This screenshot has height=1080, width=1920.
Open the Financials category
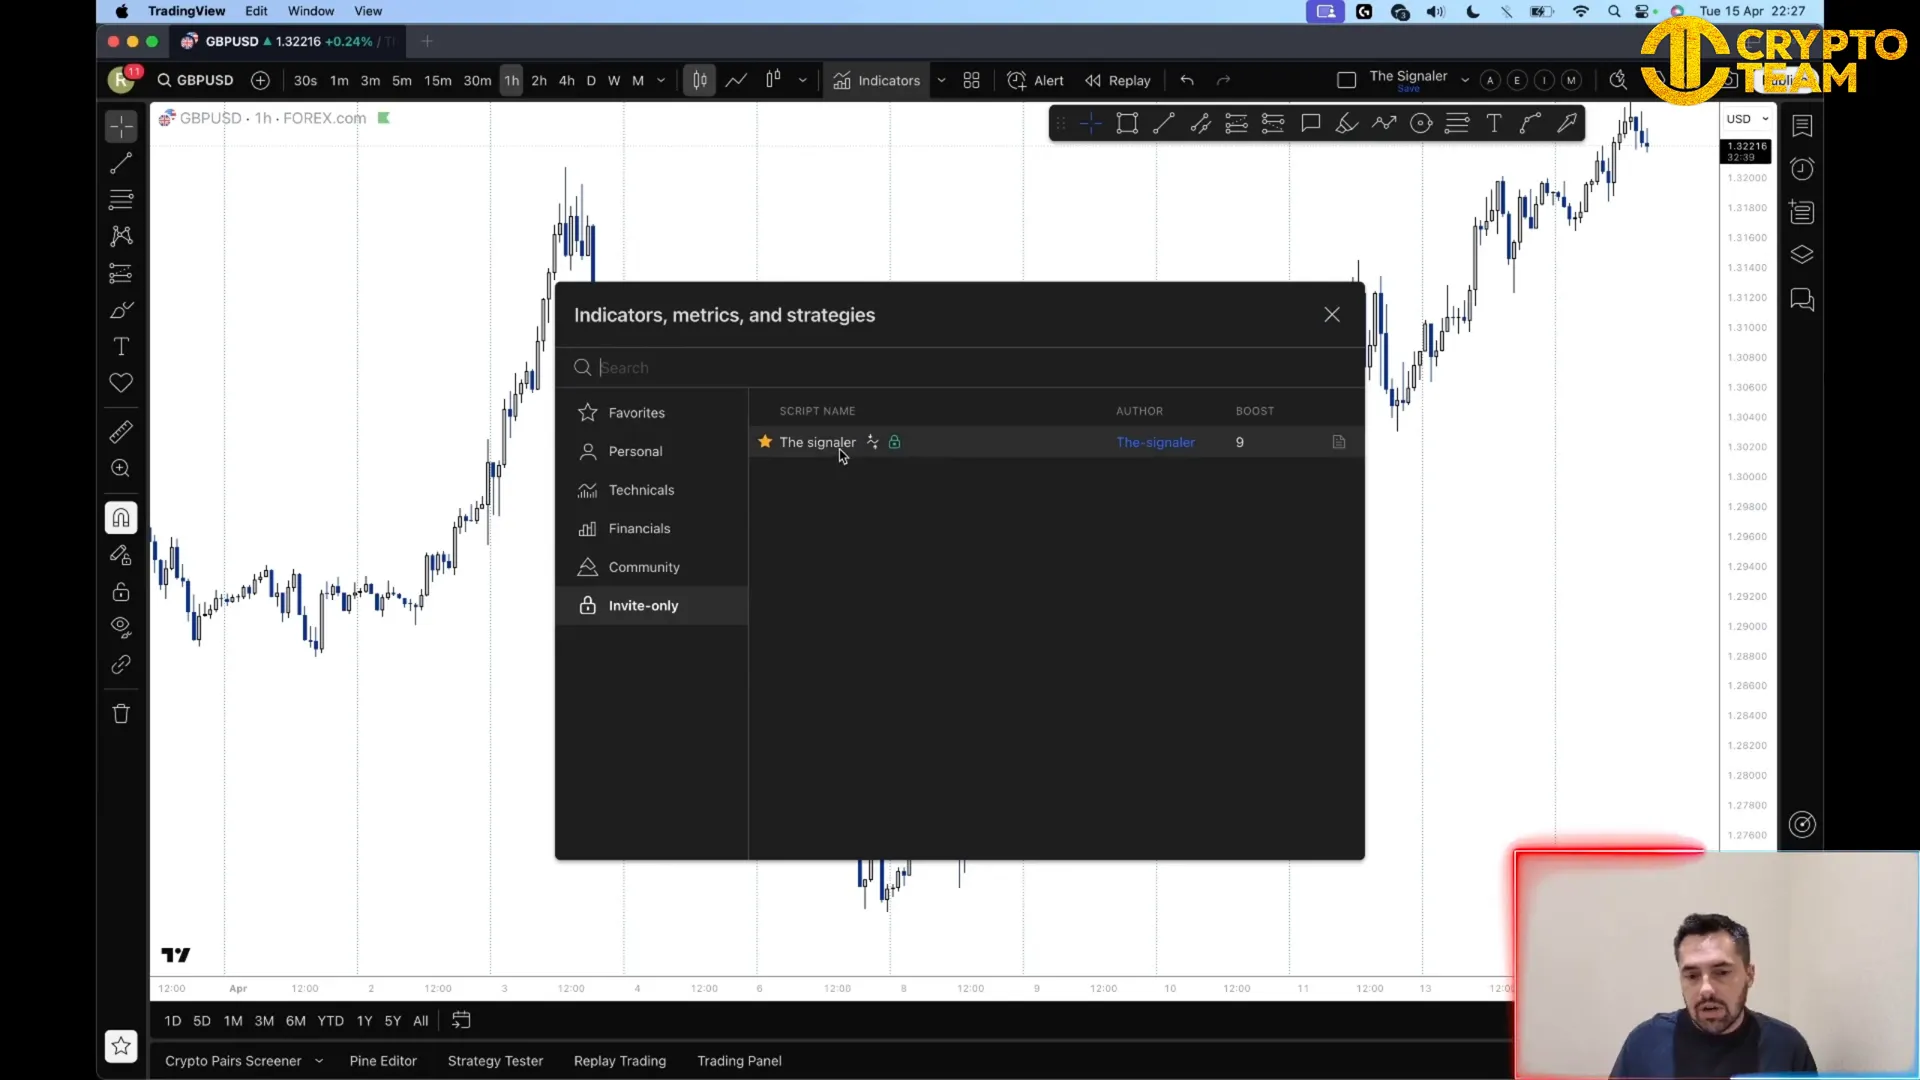coord(652,528)
